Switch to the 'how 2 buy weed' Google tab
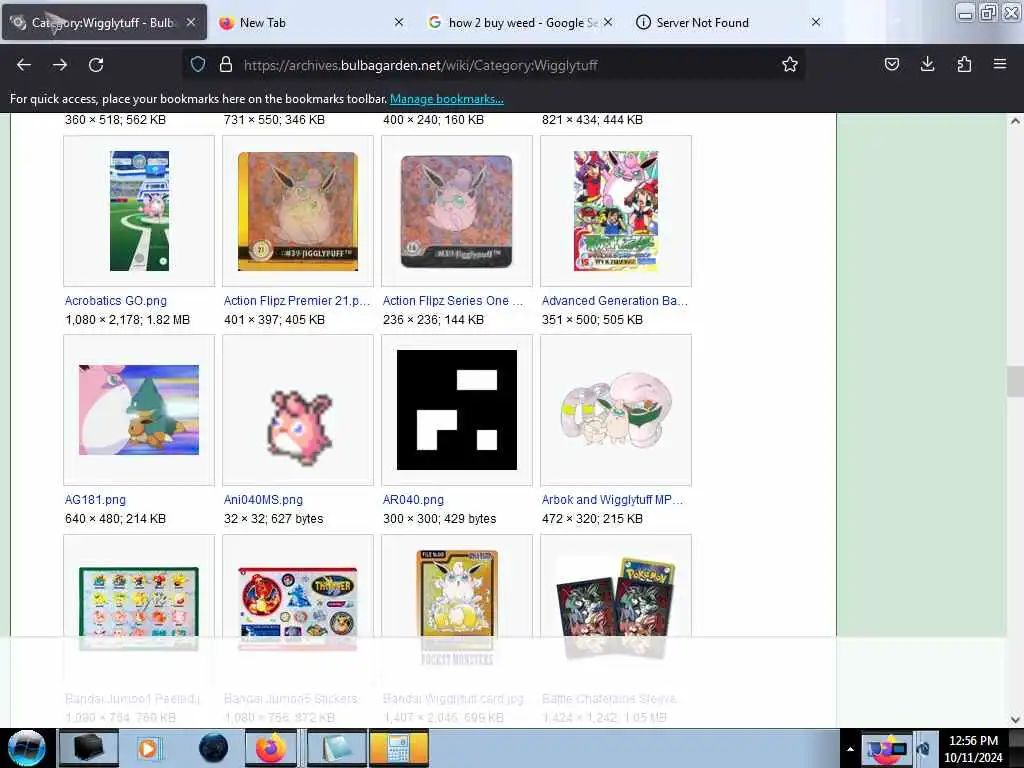 520,22
